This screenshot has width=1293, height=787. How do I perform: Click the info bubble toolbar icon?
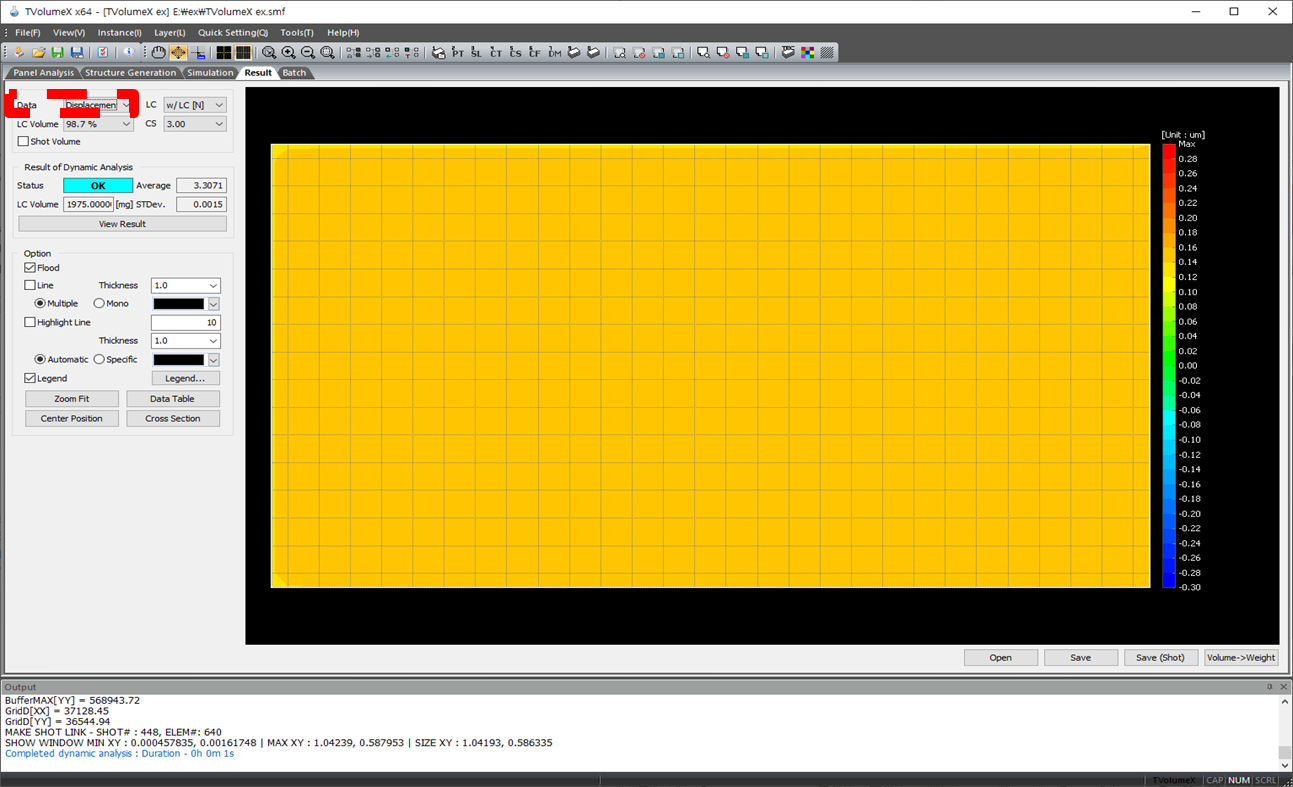click(129, 52)
